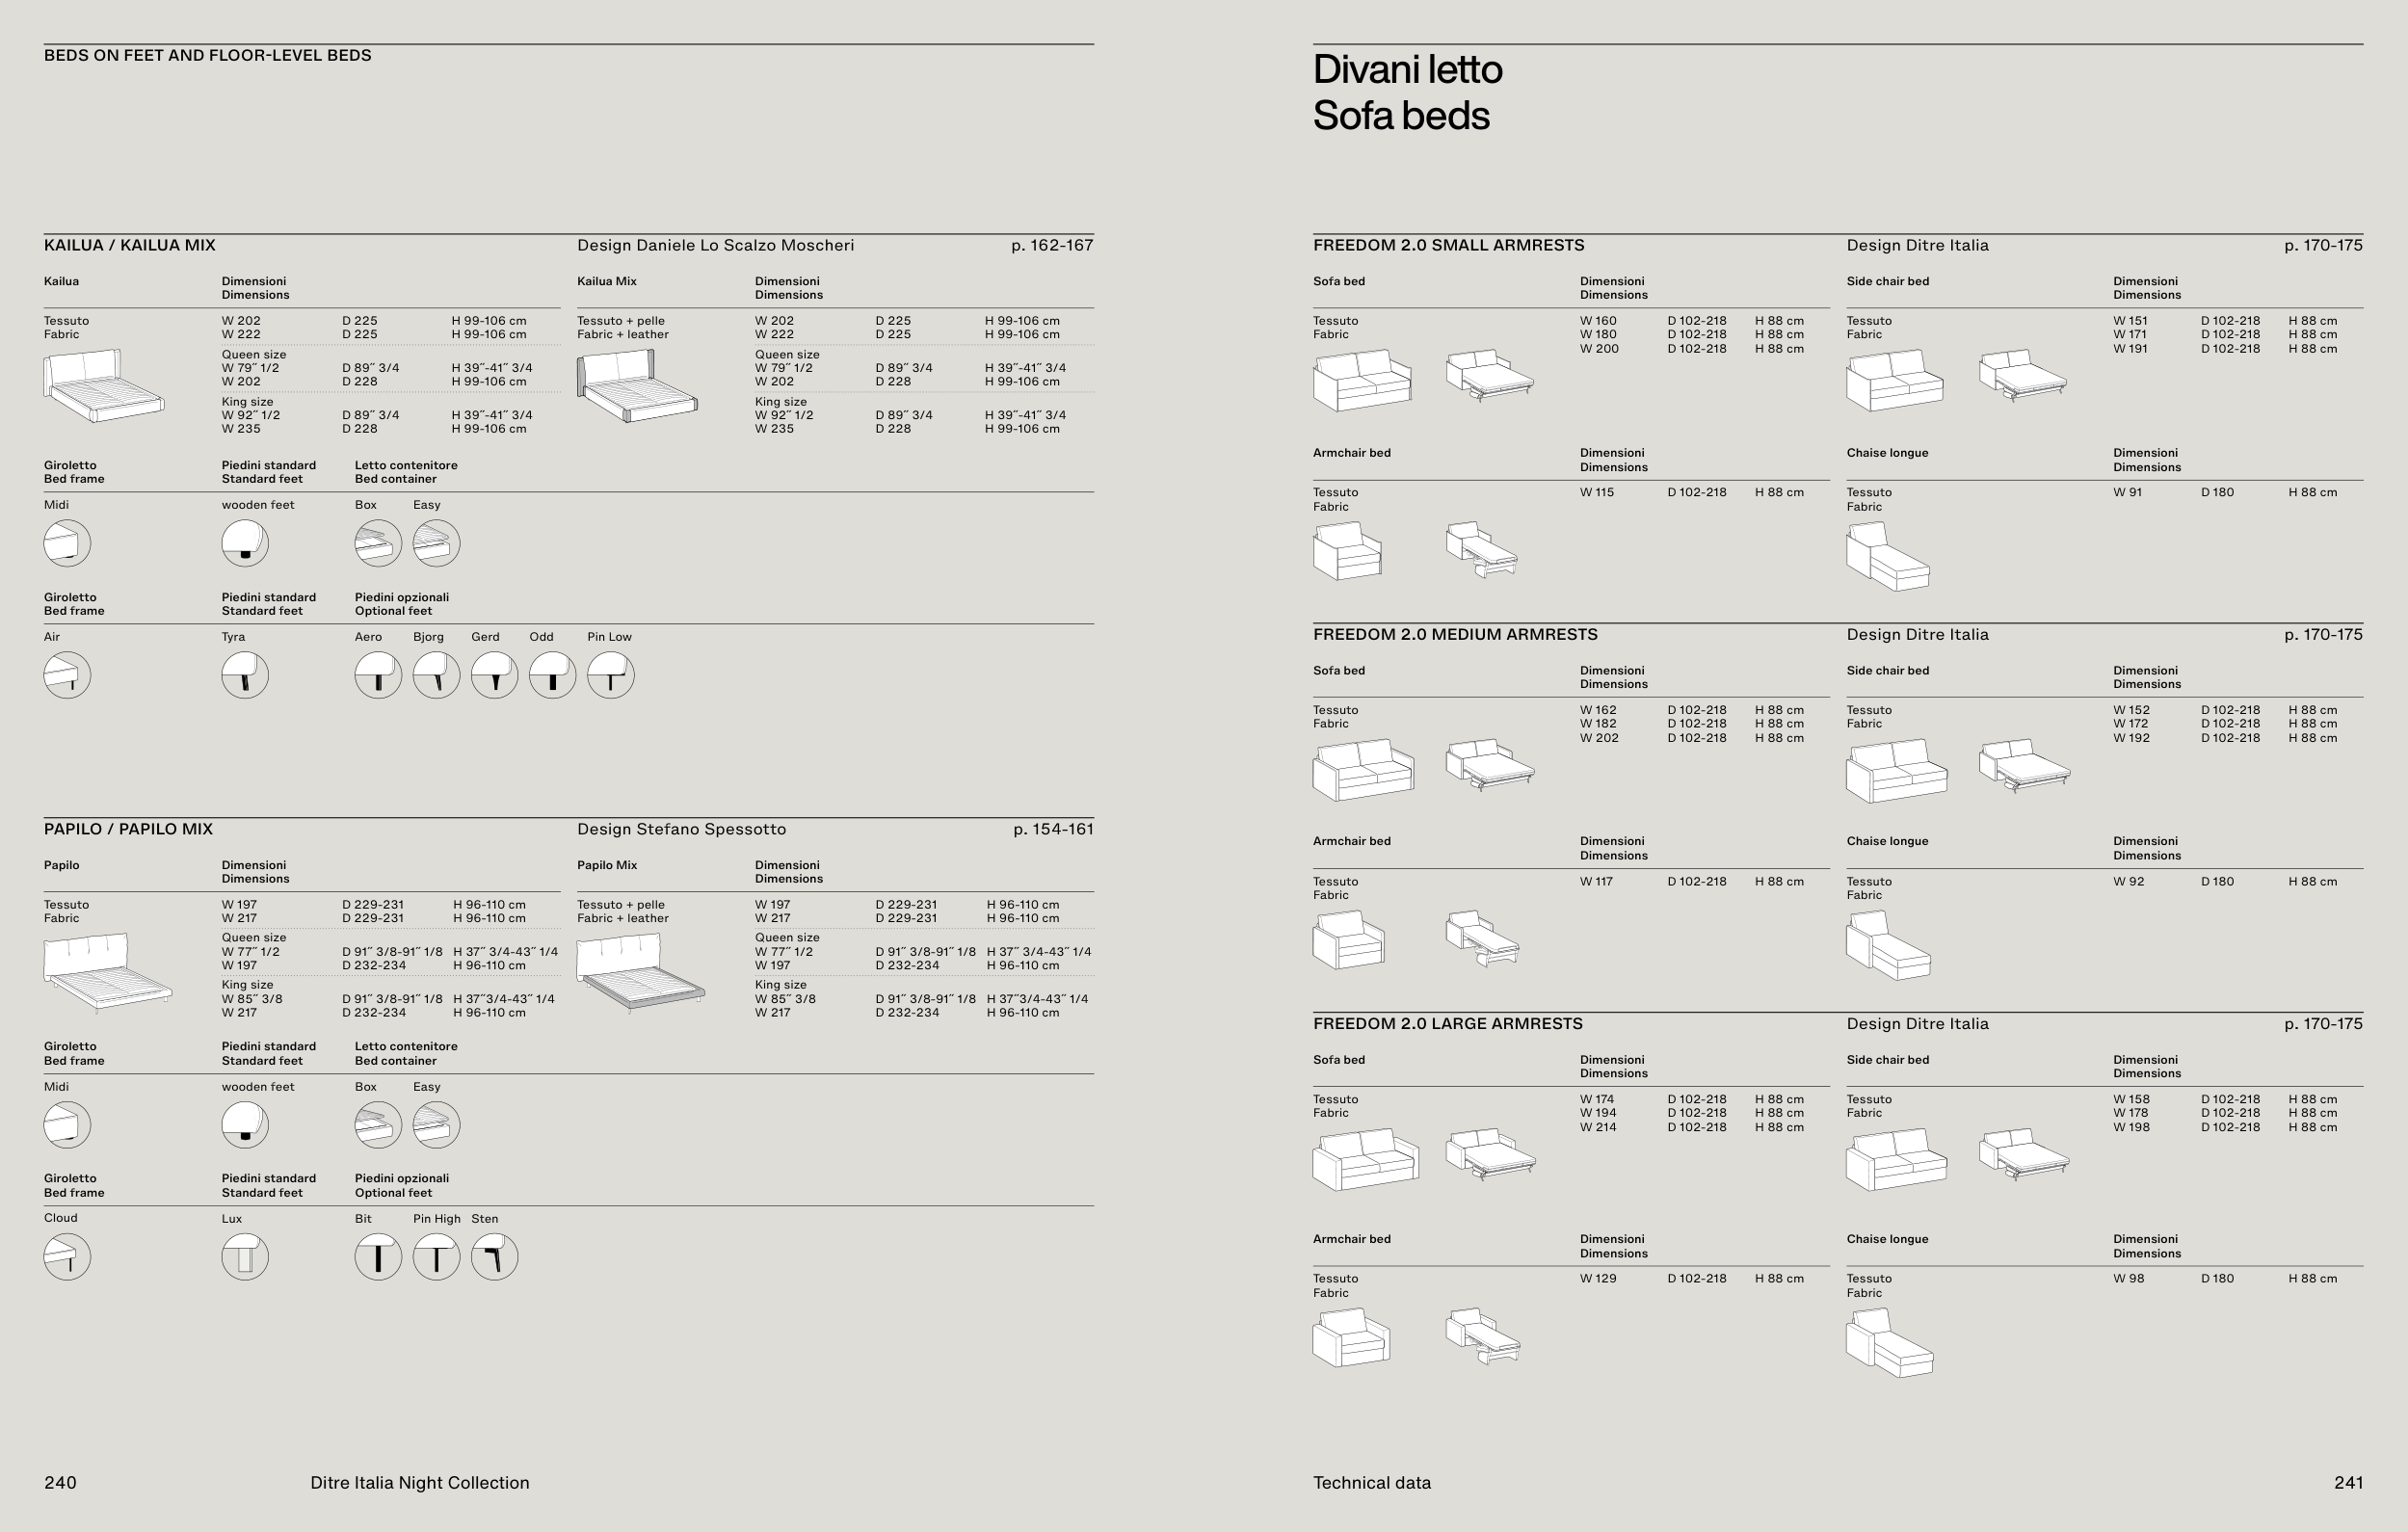Screen dimensions: 2408x1532
Task: Click the Papilo fabric bed drawing
Action: click(x=107, y=972)
